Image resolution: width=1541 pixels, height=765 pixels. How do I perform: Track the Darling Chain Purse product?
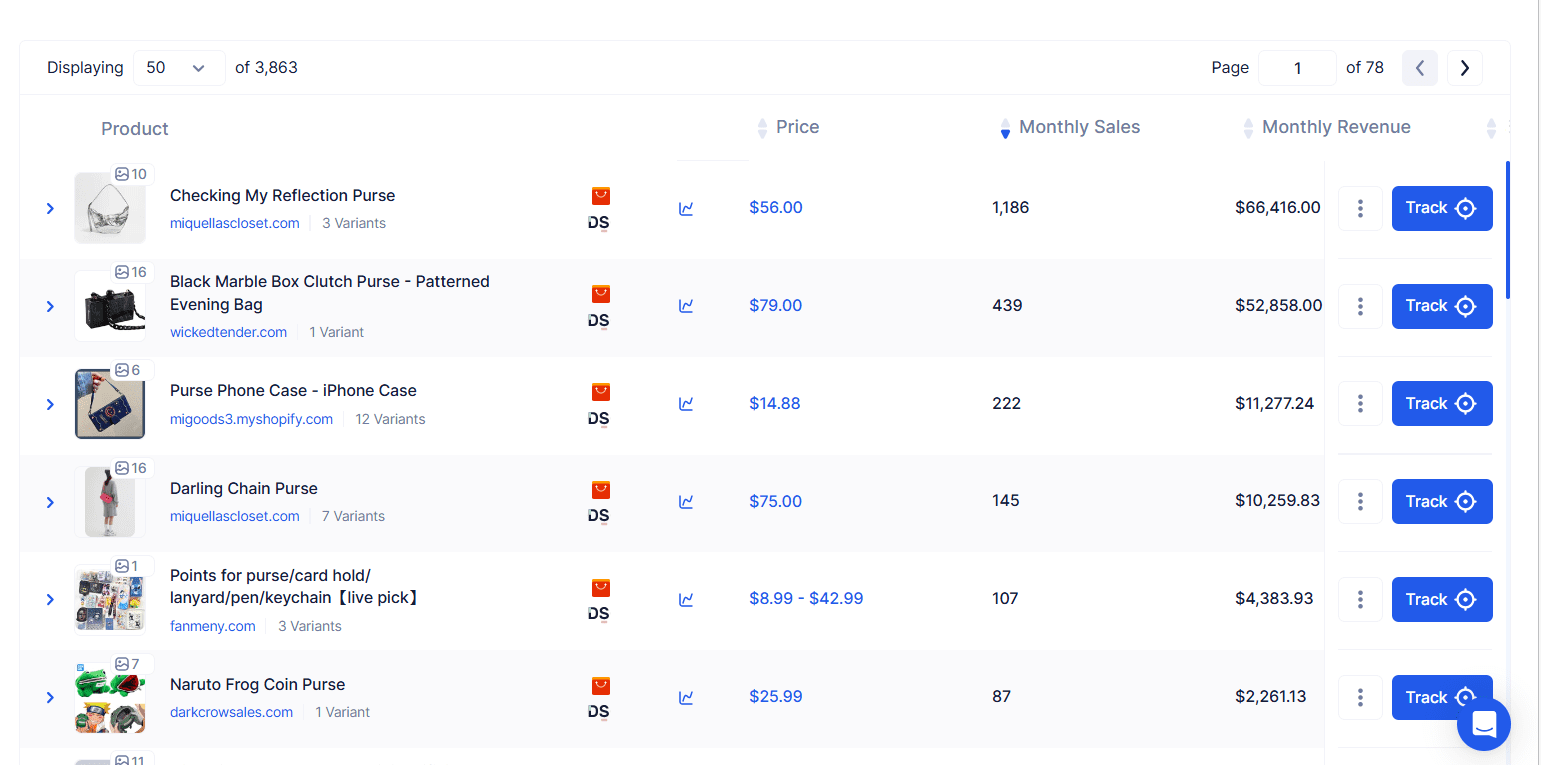[x=1442, y=501]
